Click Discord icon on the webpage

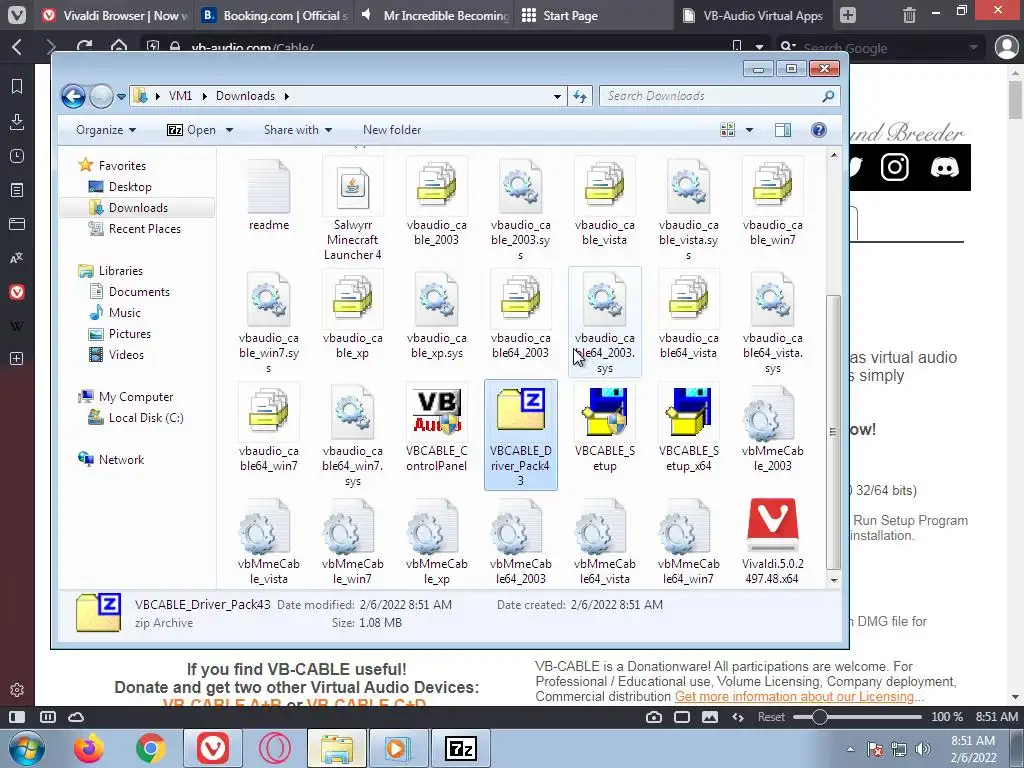click(x=944, y=167)
